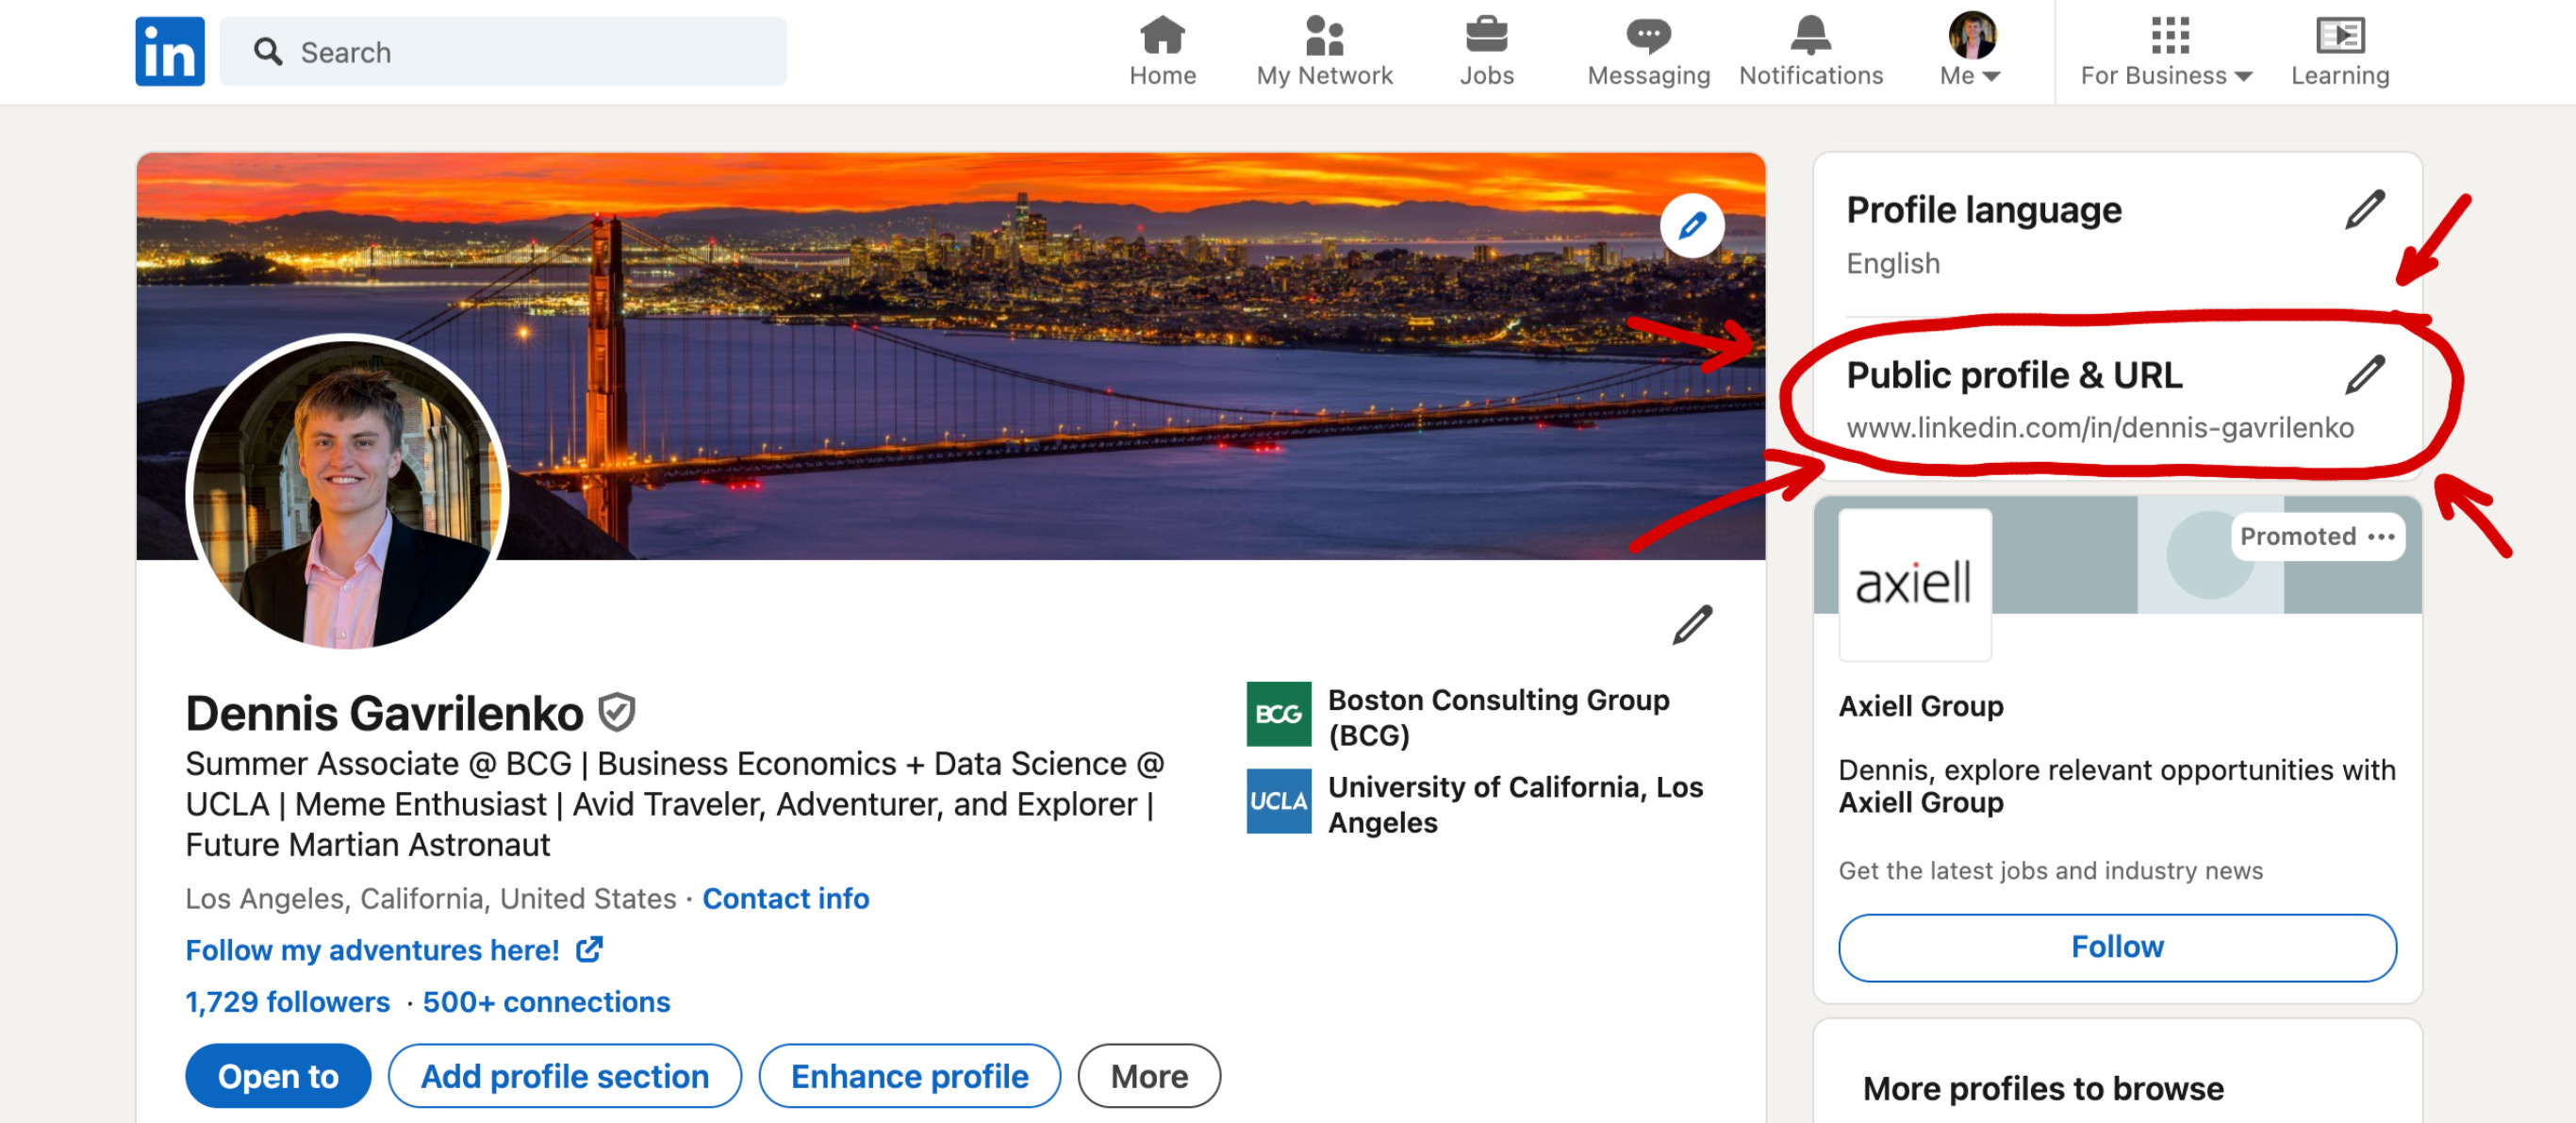Open Promoted ad options menu
This screenshot has height=1123, width=2576.
coord(2381,537)
